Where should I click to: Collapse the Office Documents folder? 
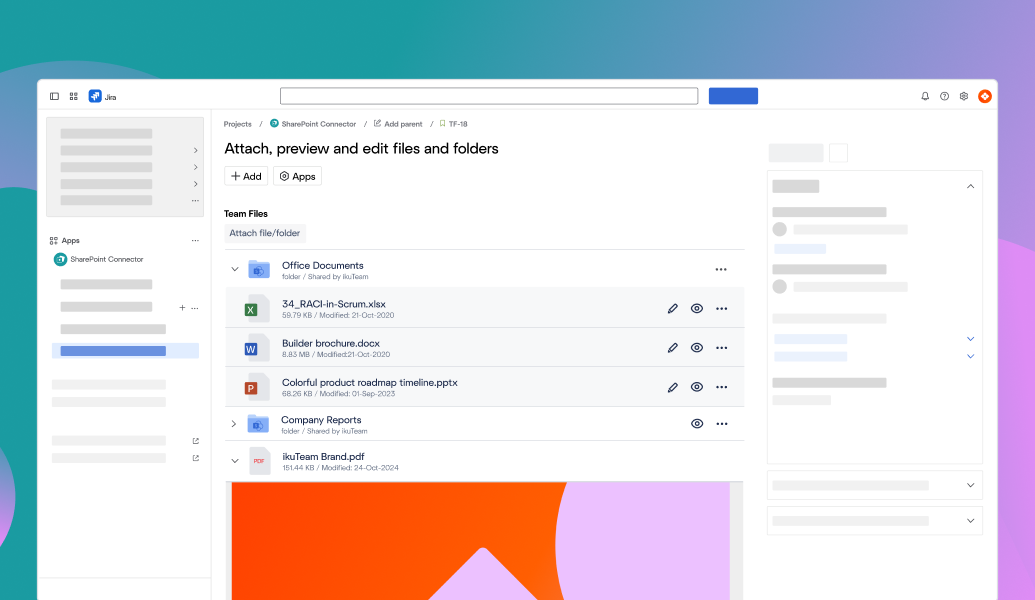tap(235, 269)
